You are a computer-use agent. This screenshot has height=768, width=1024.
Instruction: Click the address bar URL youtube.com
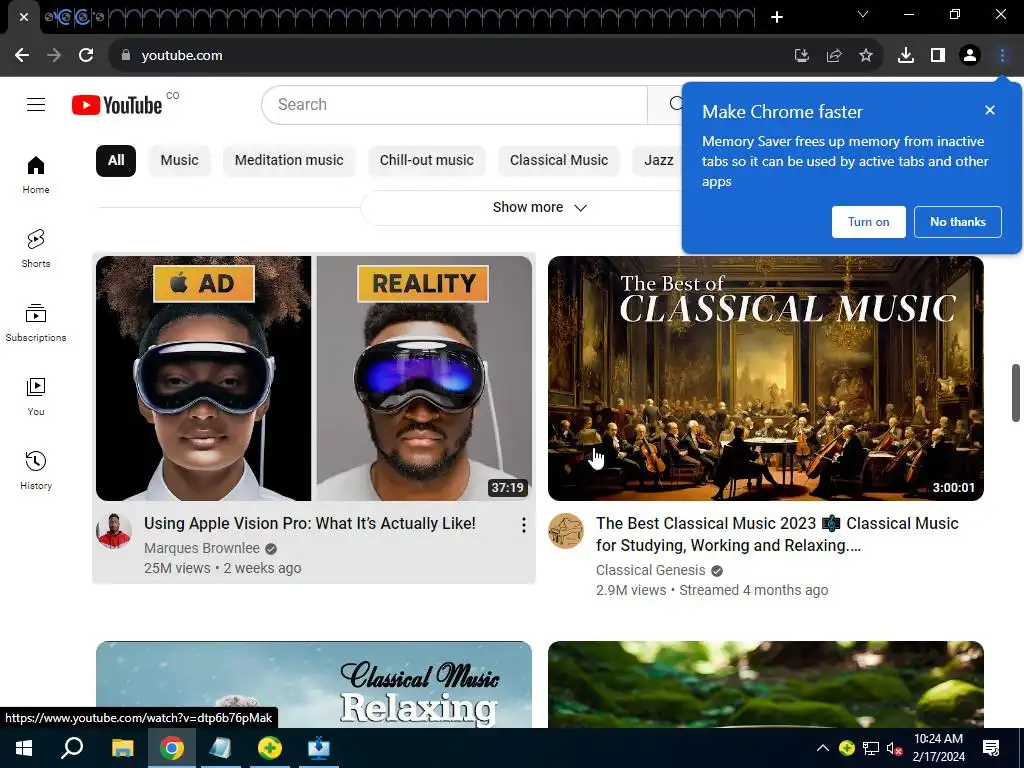pyautogui.click(x=182, y=56)
